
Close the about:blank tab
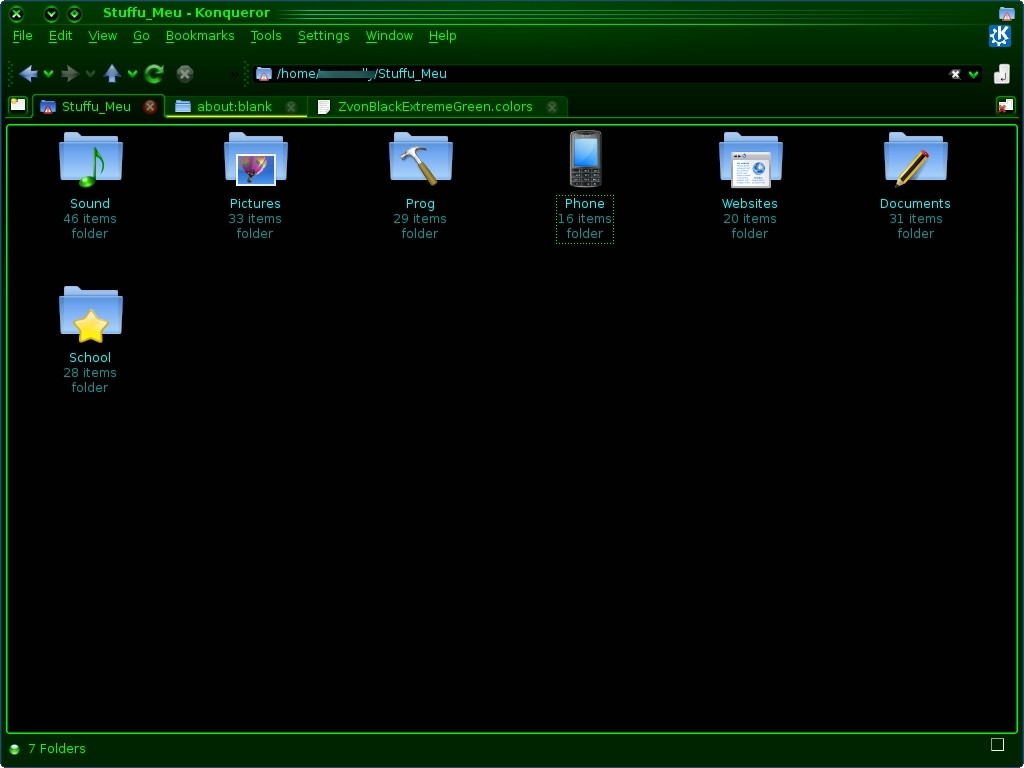click(x=291, y=106)
